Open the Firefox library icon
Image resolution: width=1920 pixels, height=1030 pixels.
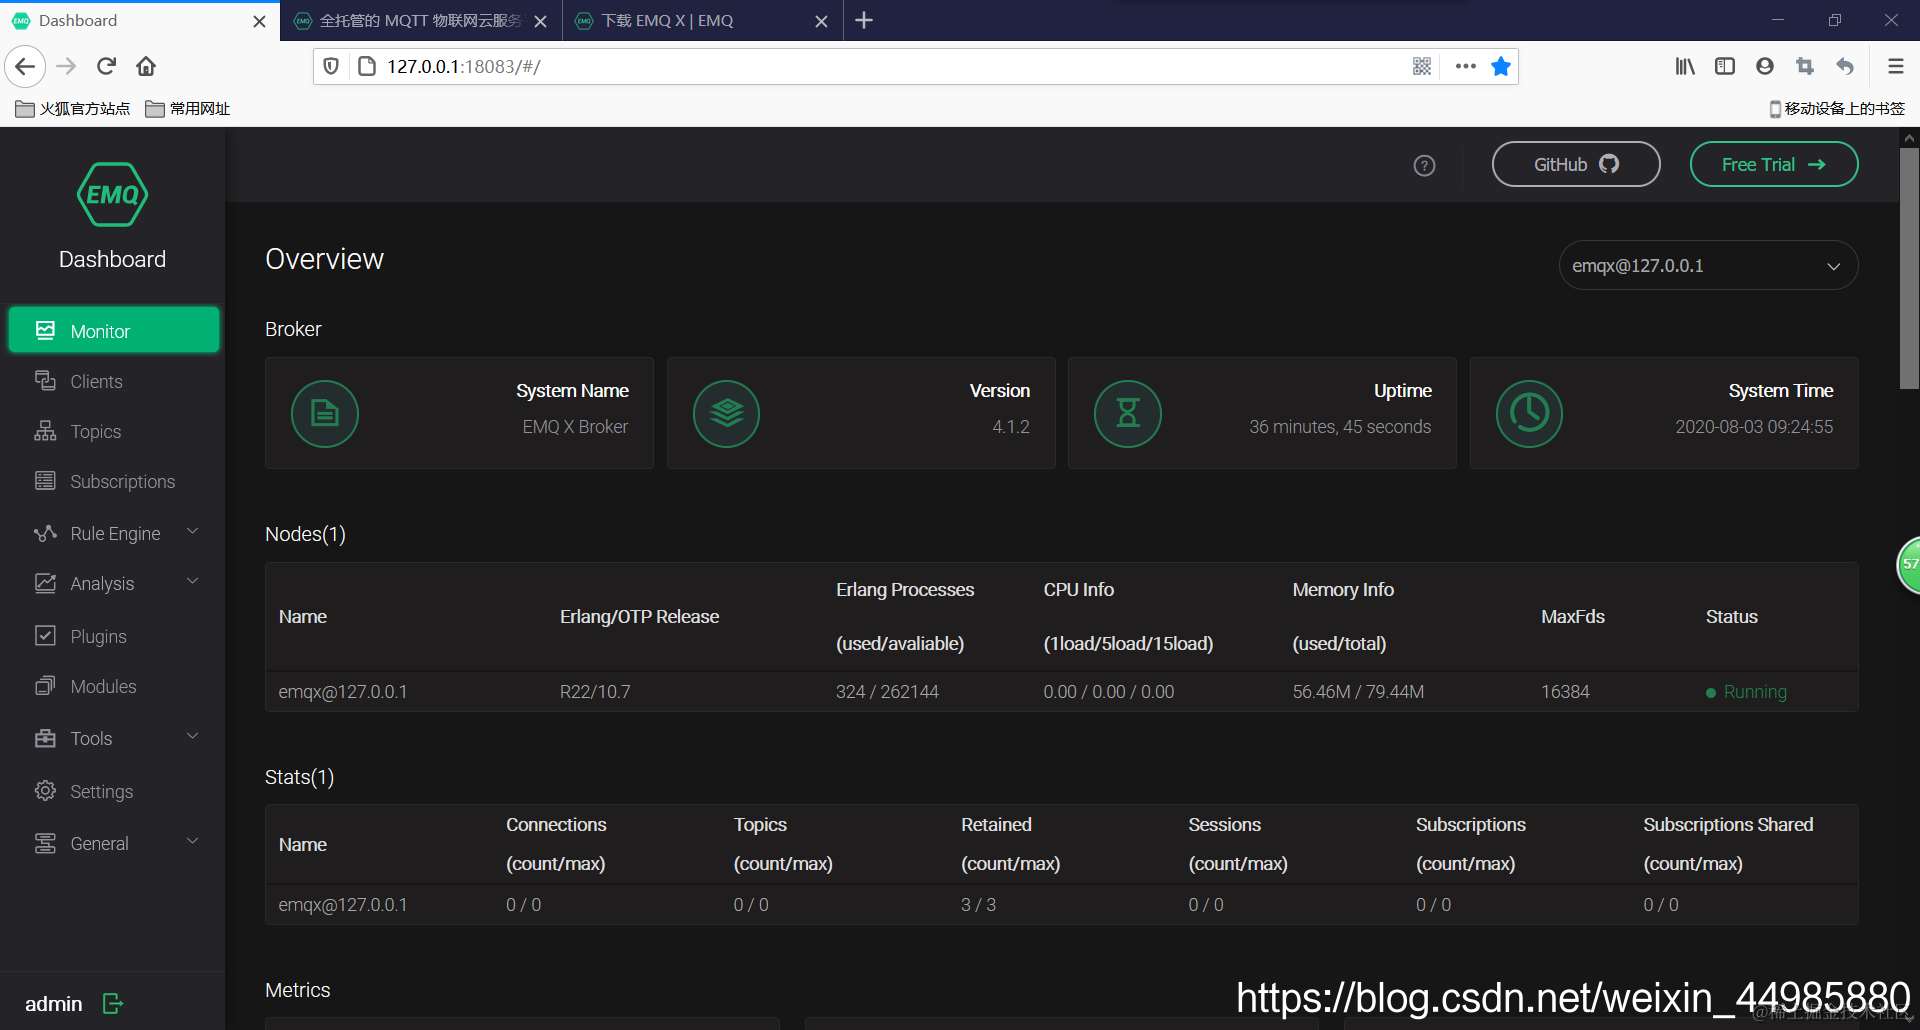pos(1685,66)
